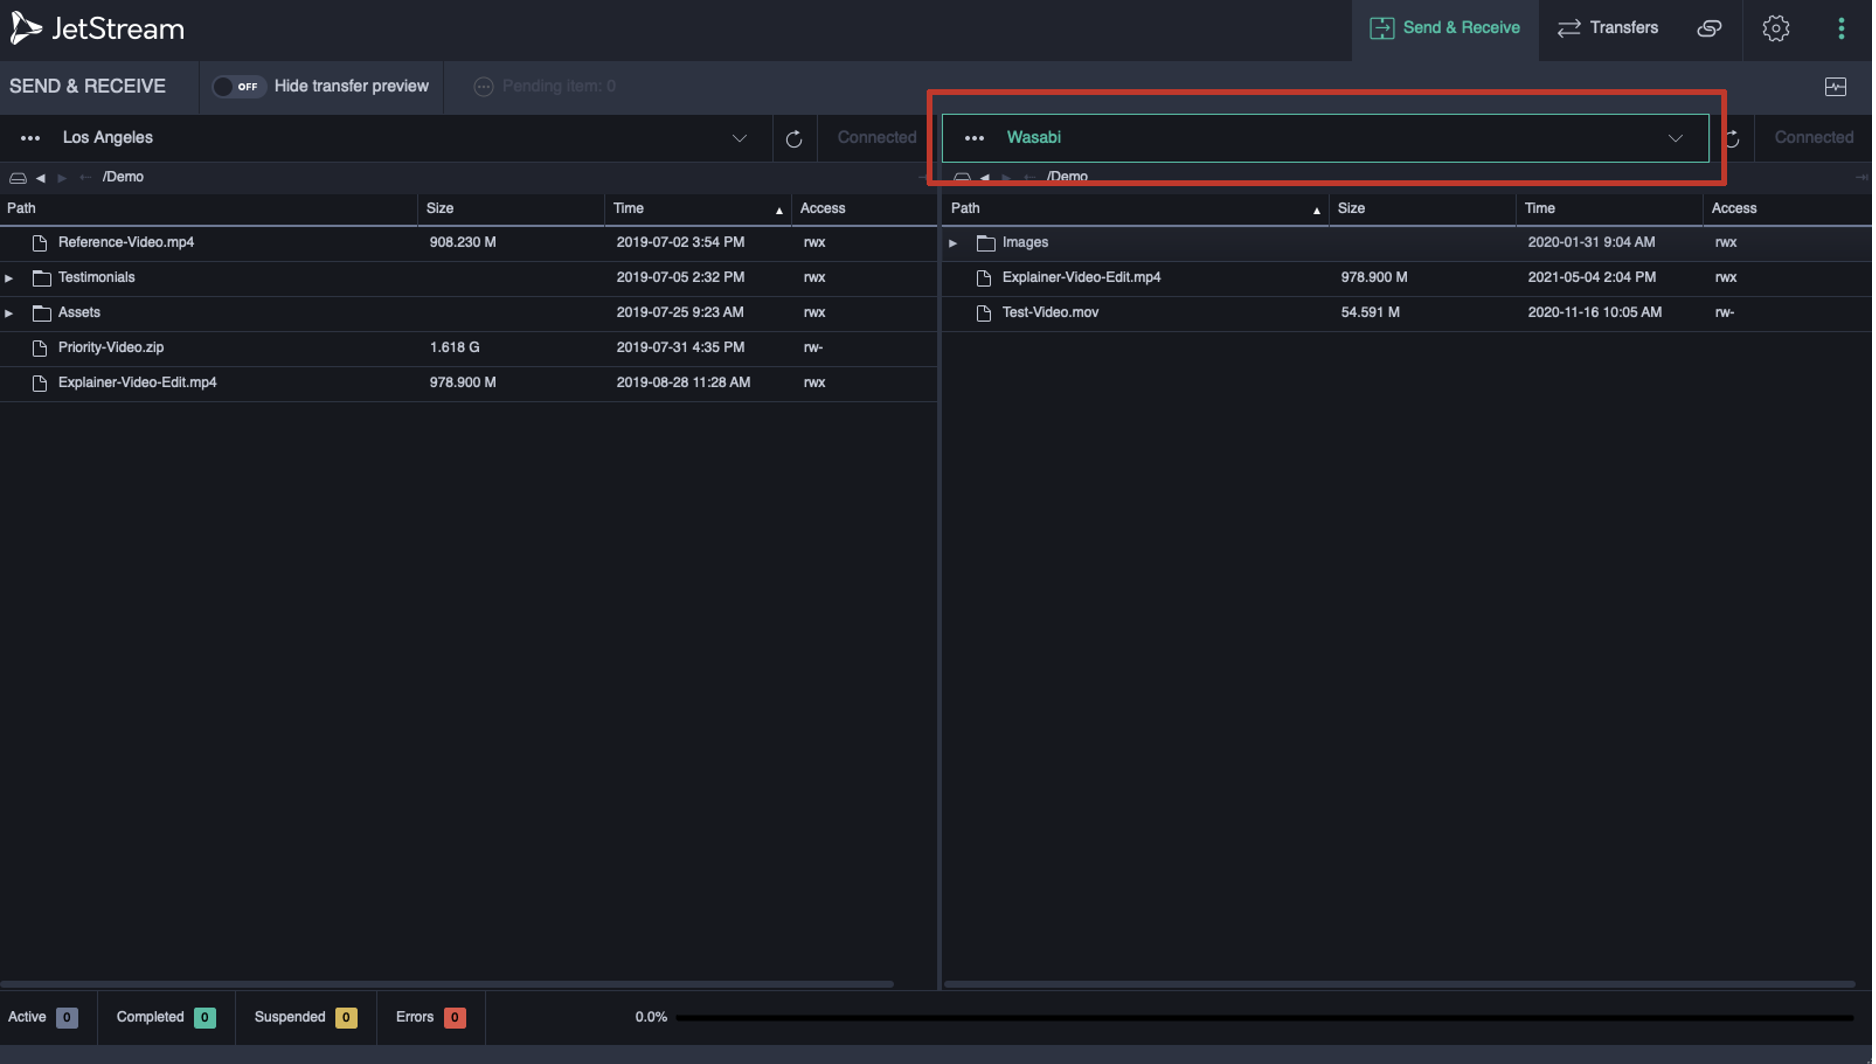1876x1064 pixels.
Task: Refresh the Los Angeles file listing
Action: pyautogui.click(x=795, y=139)
